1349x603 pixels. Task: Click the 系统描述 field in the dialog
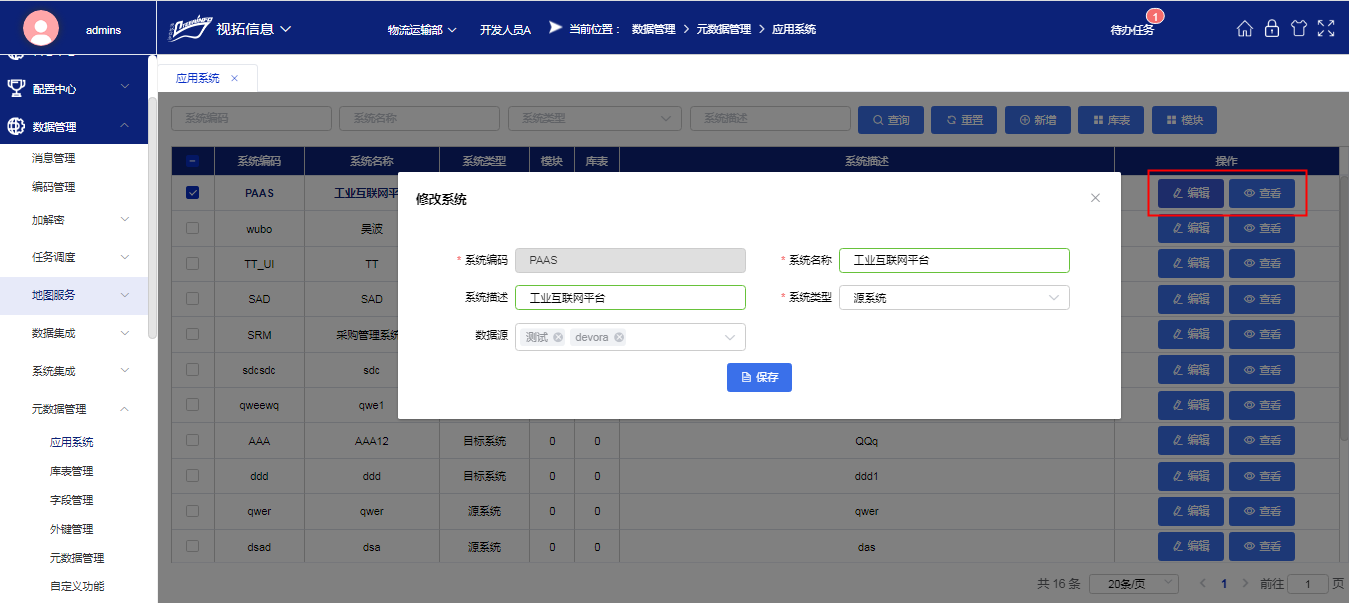[630, 298]
